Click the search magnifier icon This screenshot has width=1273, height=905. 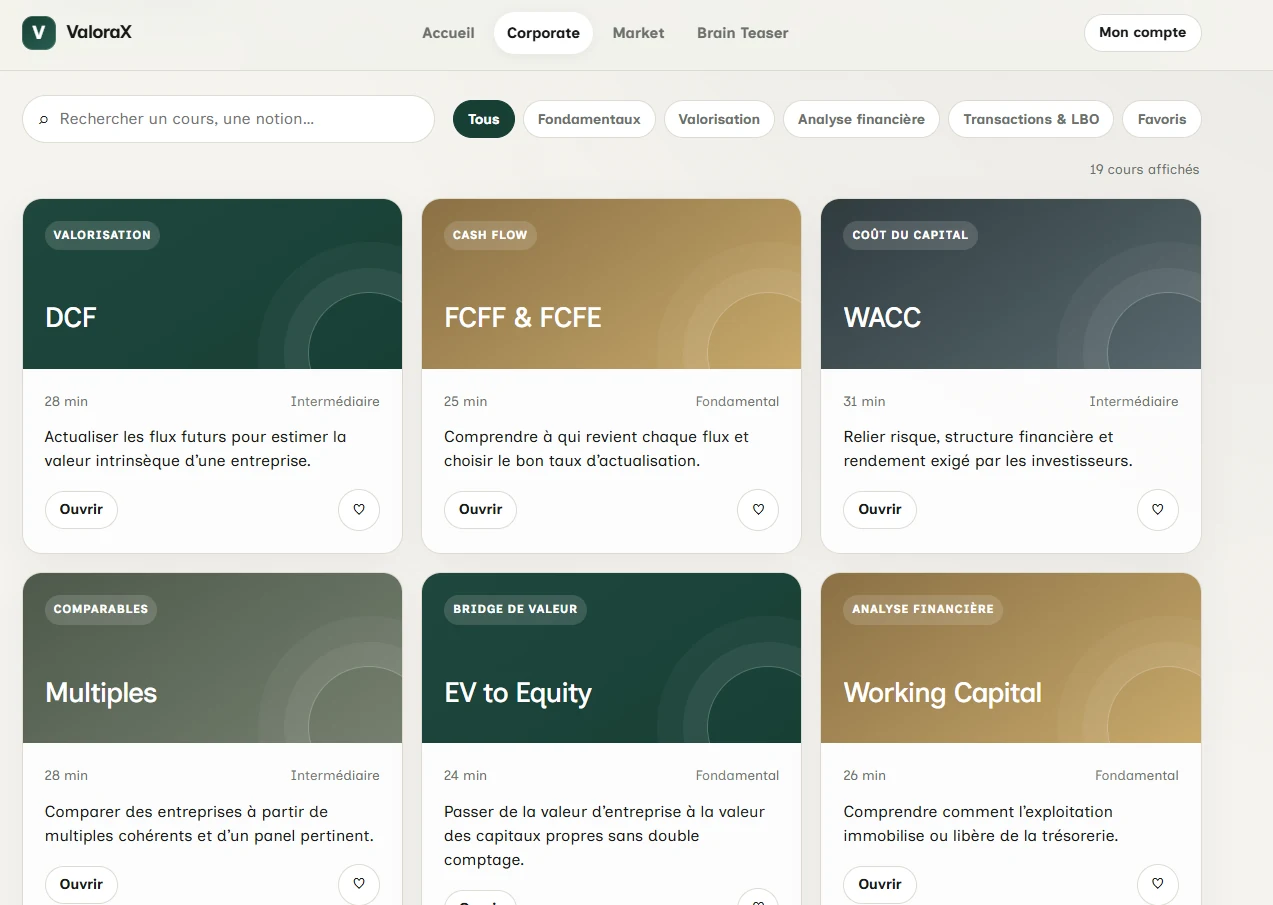click(43, 119)
